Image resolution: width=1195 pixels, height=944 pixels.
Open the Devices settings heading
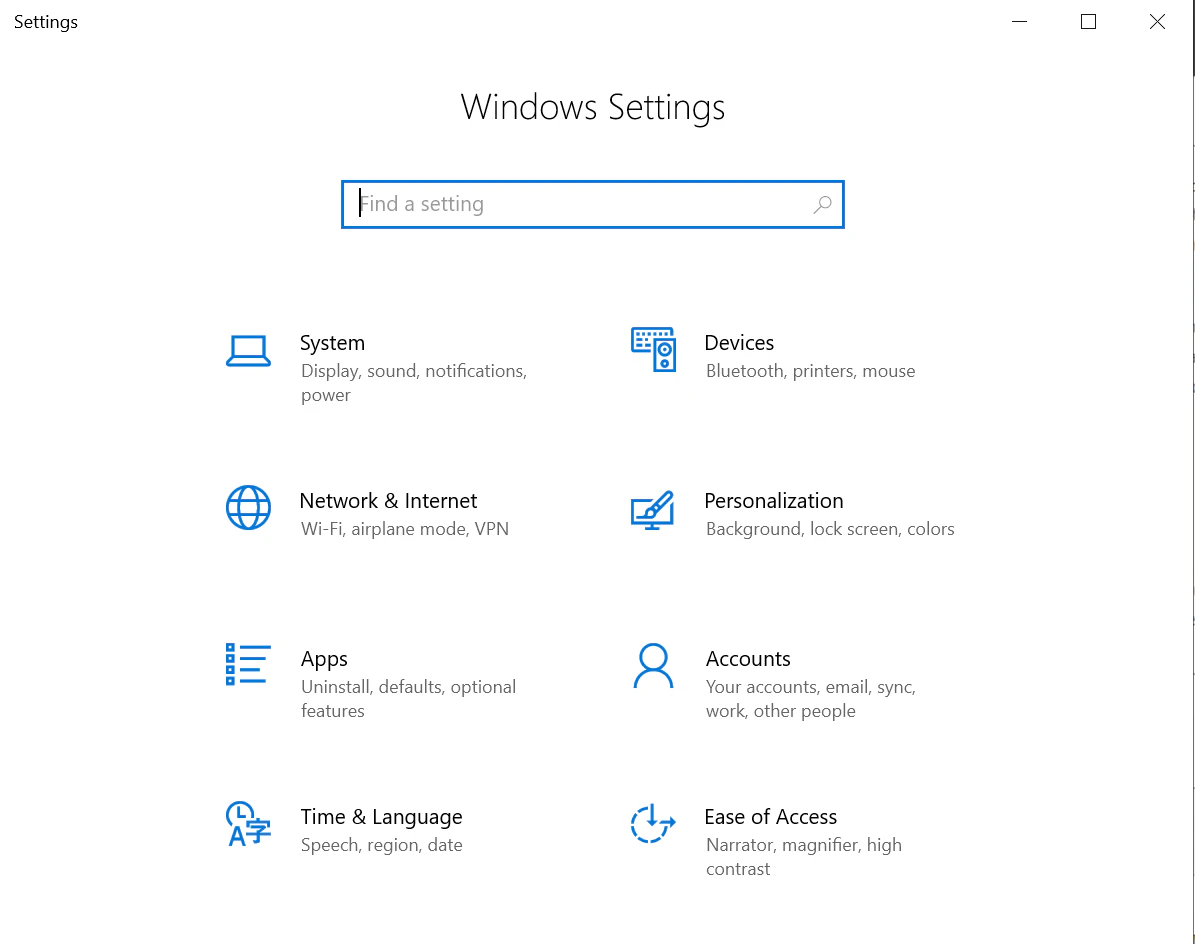(x=738, y=343)
